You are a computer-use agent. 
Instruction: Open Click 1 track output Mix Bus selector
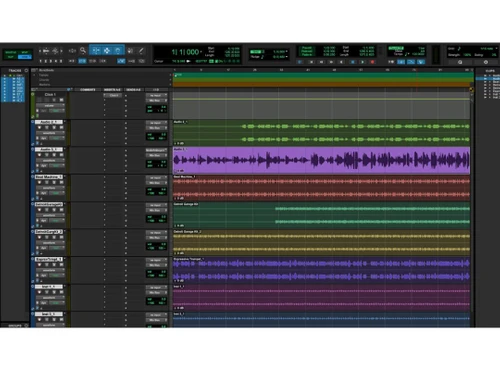156,100
